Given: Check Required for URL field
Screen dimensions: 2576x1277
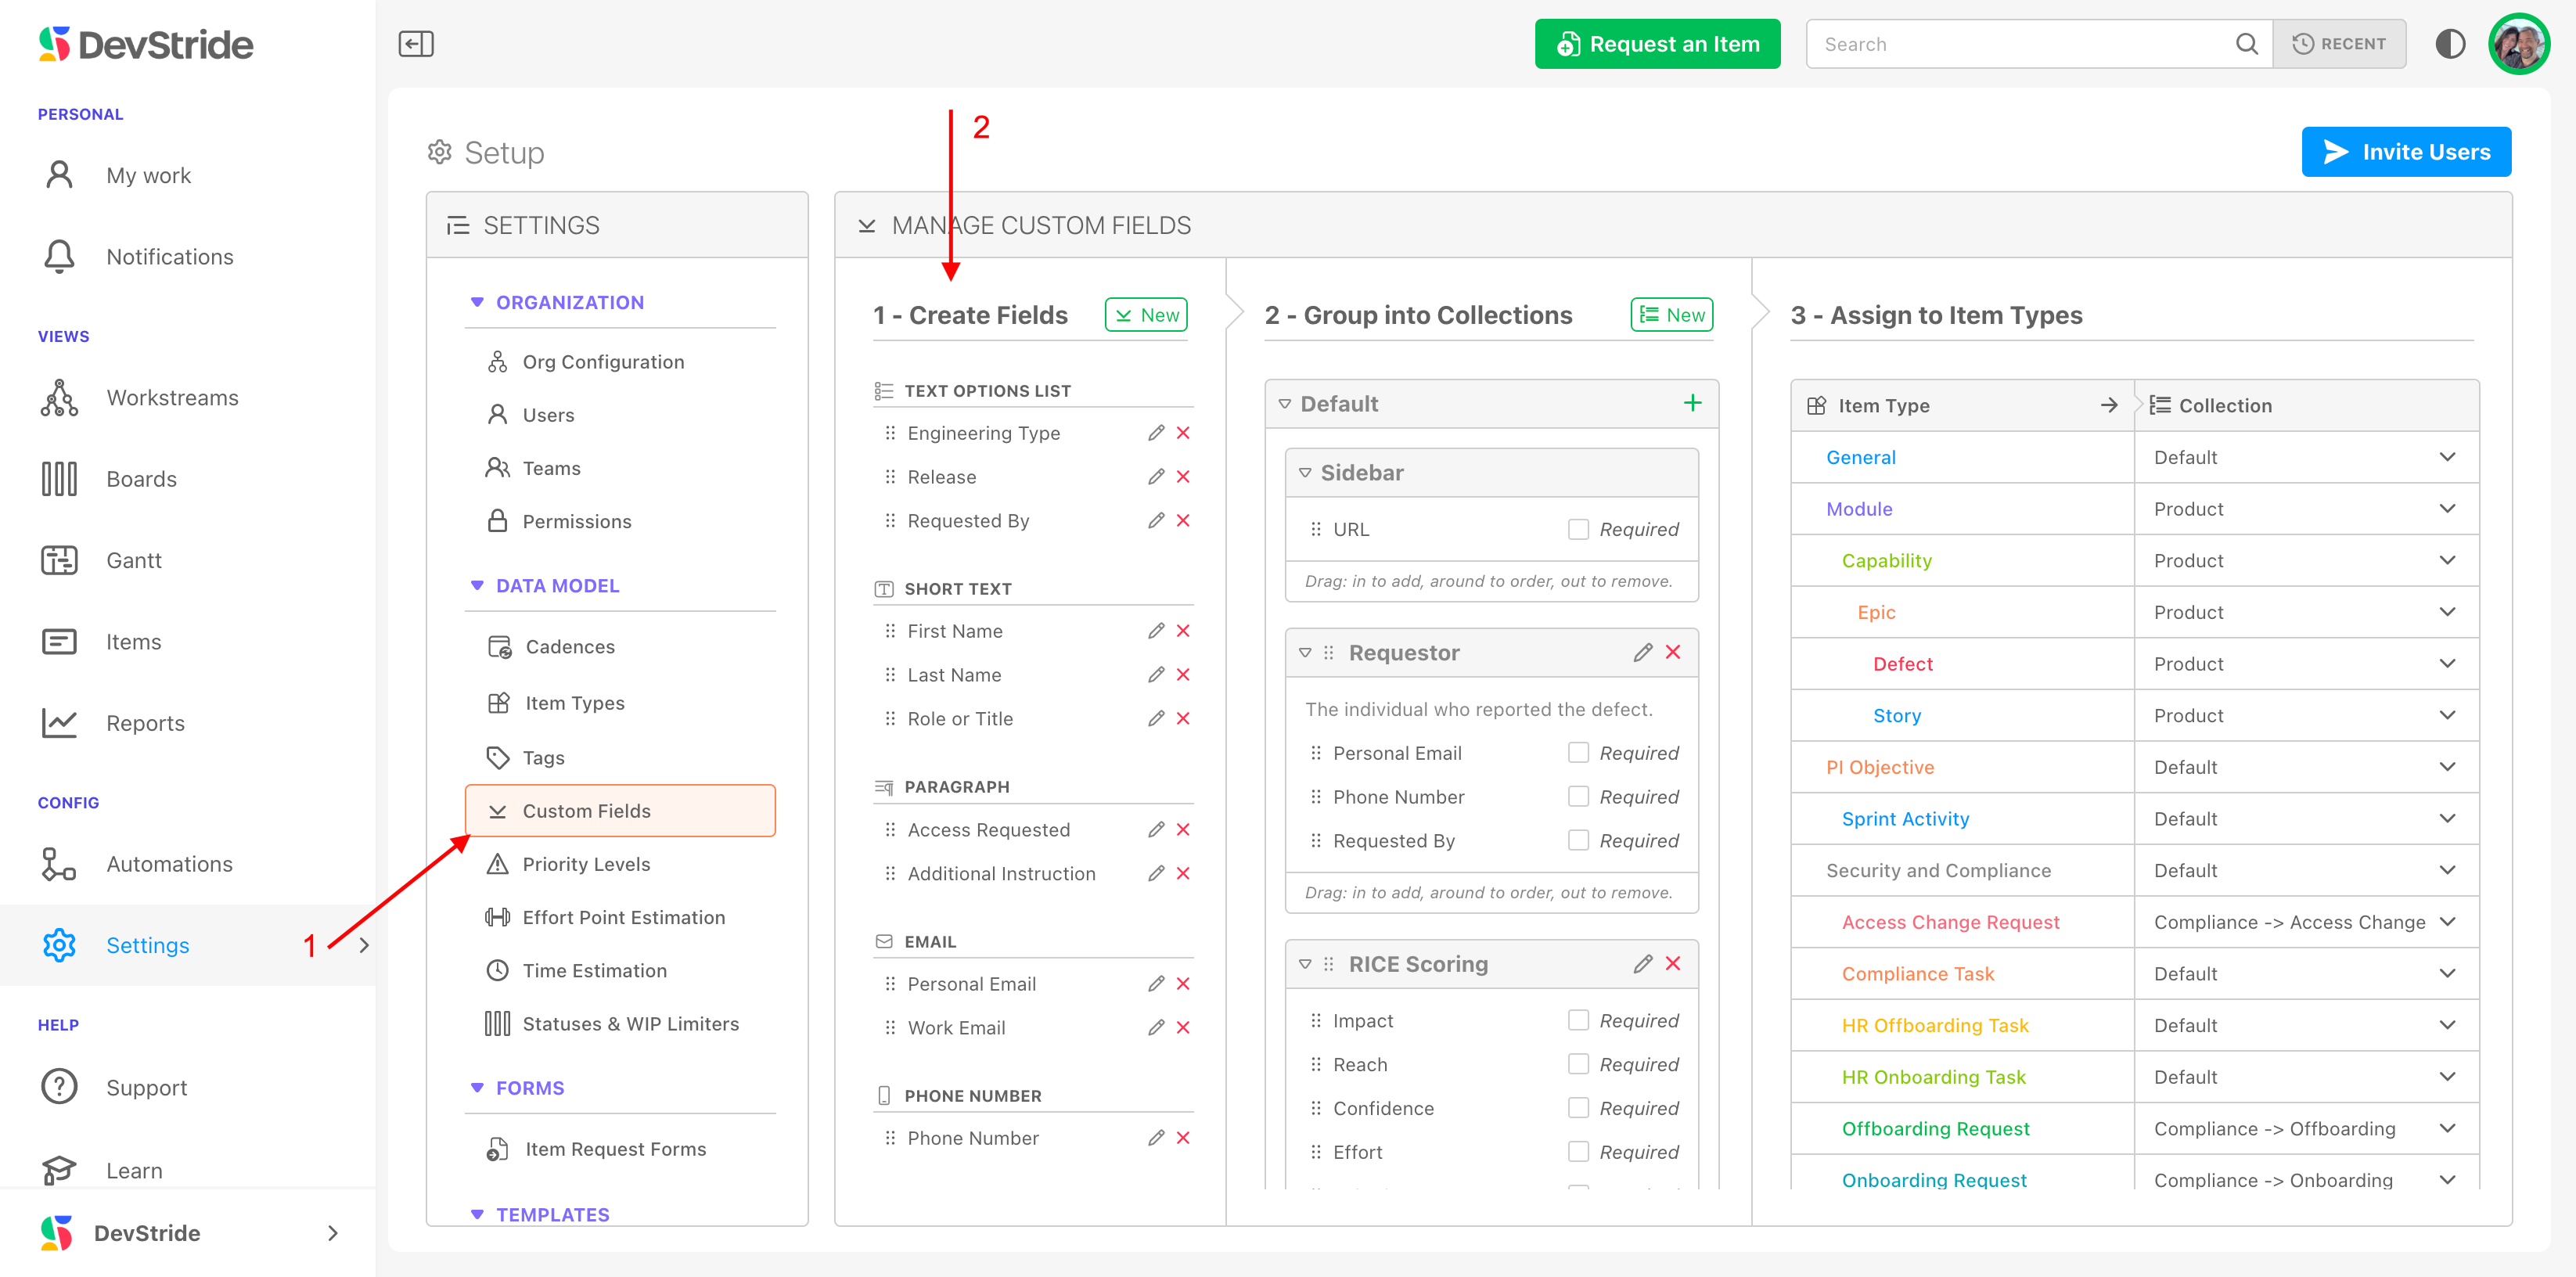Looking at the screenshot, I should 1578,529.
